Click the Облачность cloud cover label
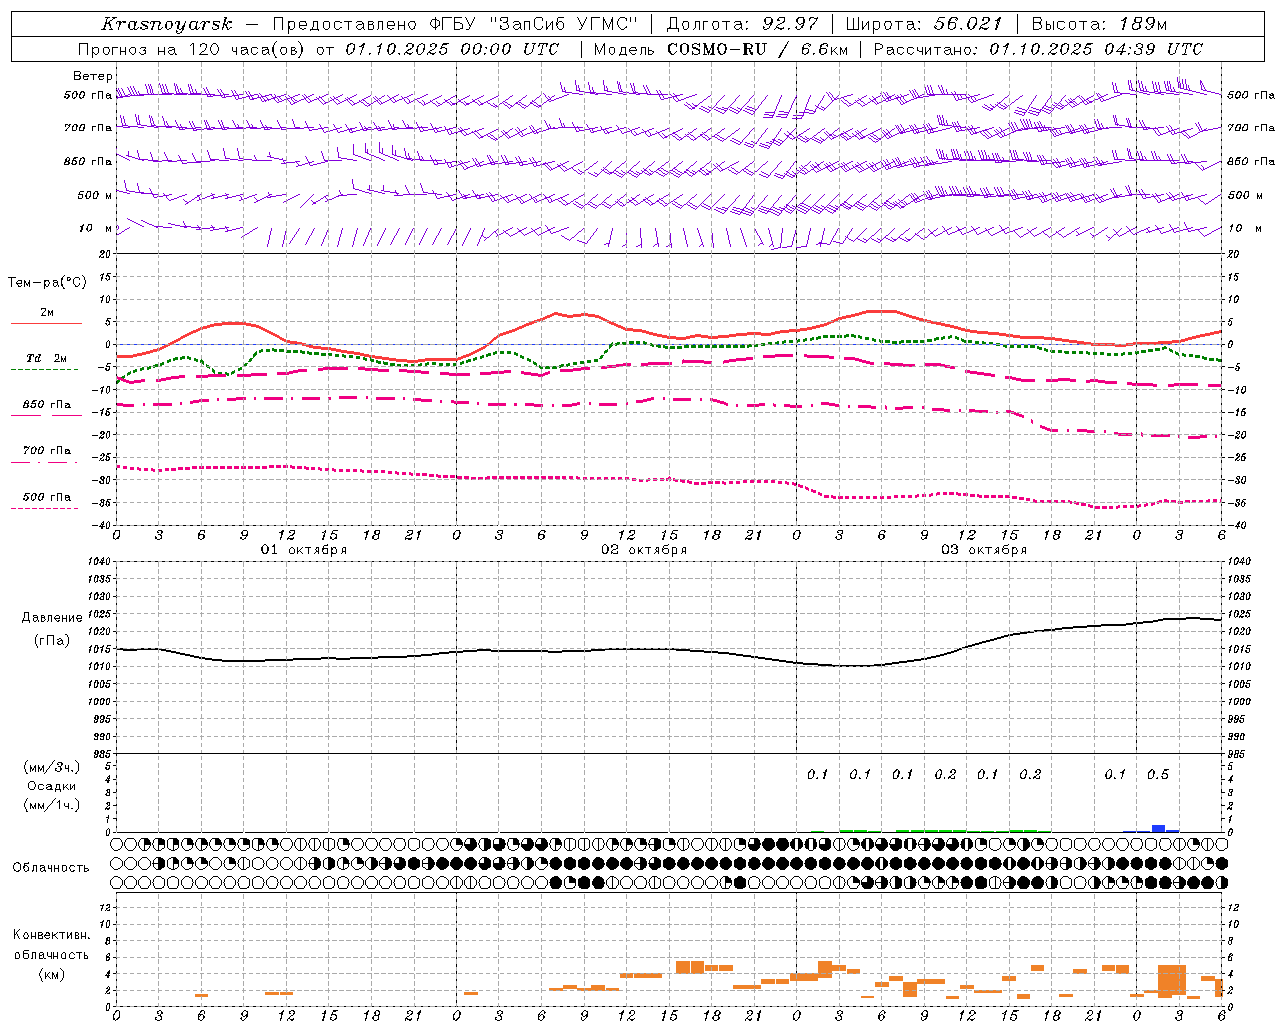1280x1024 pixels. click(x=51, y=867)
